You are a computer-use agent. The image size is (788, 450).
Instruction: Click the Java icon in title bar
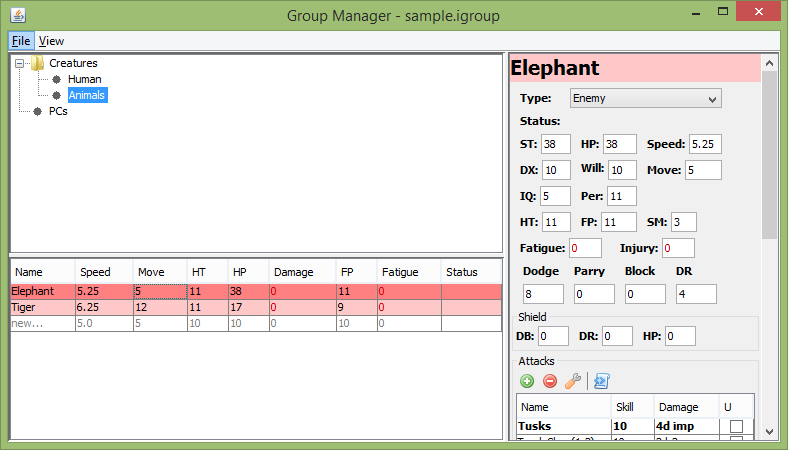(x=15, y=15)
